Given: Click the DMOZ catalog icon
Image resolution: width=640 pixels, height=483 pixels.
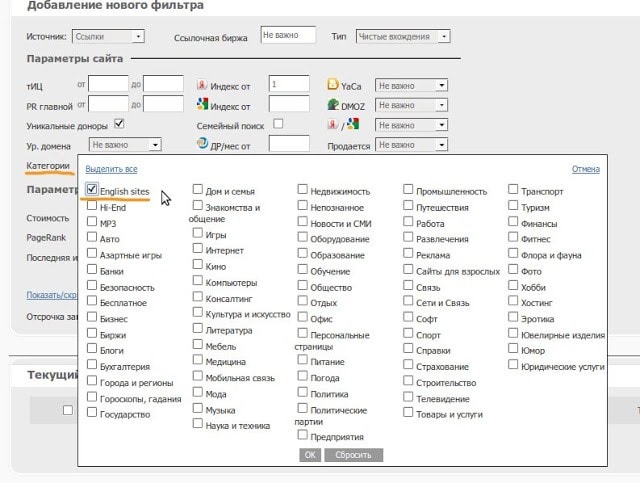Looking at the screenshot, I should point(333,104).
